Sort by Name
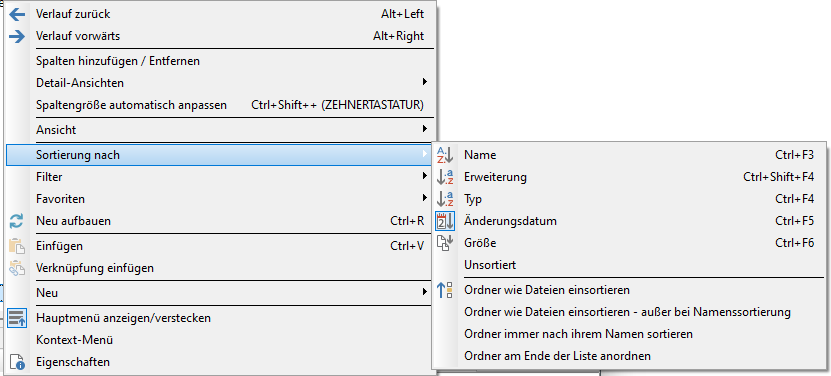Viewport: 831px width, 376px height. [629, 155]
